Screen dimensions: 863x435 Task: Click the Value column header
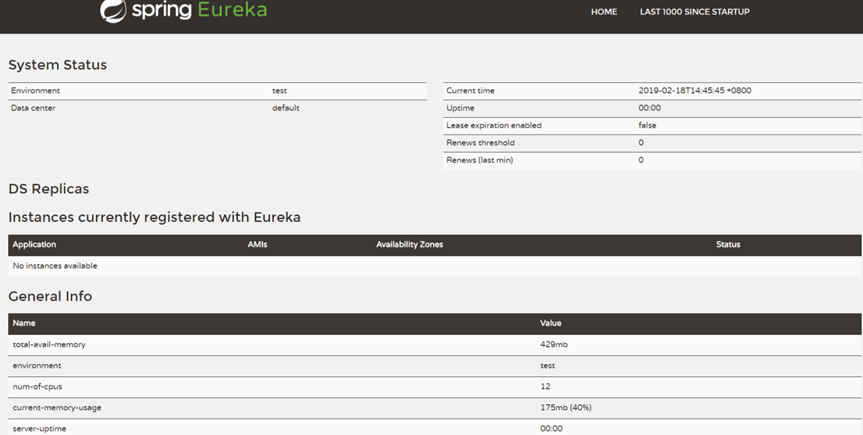click(550, 323)
